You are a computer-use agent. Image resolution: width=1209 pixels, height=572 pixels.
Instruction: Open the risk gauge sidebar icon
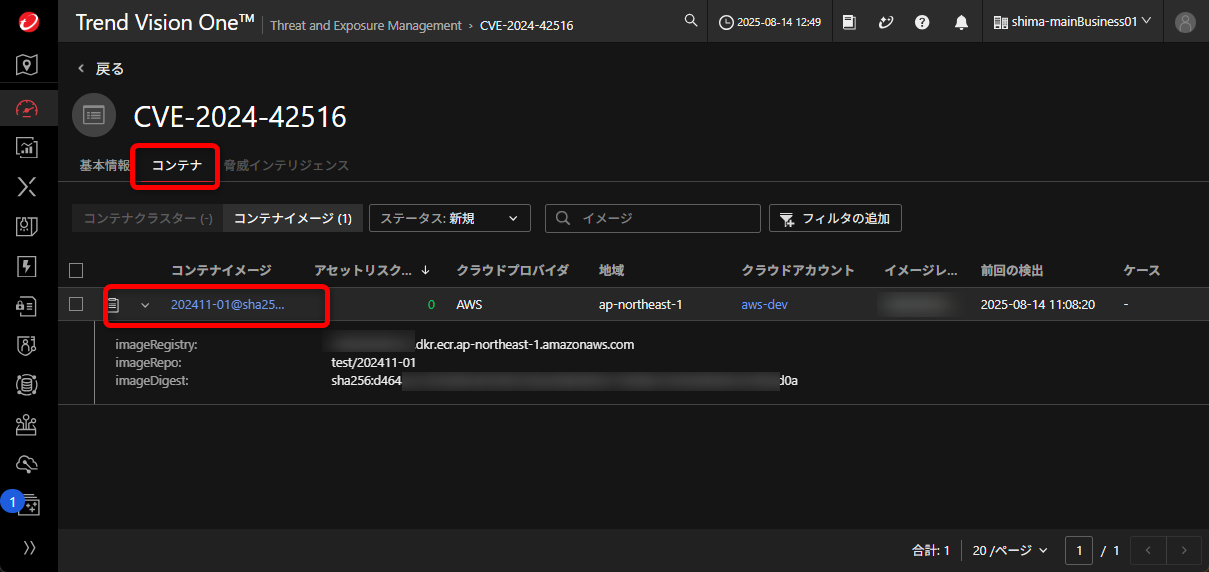pos(28,108)
